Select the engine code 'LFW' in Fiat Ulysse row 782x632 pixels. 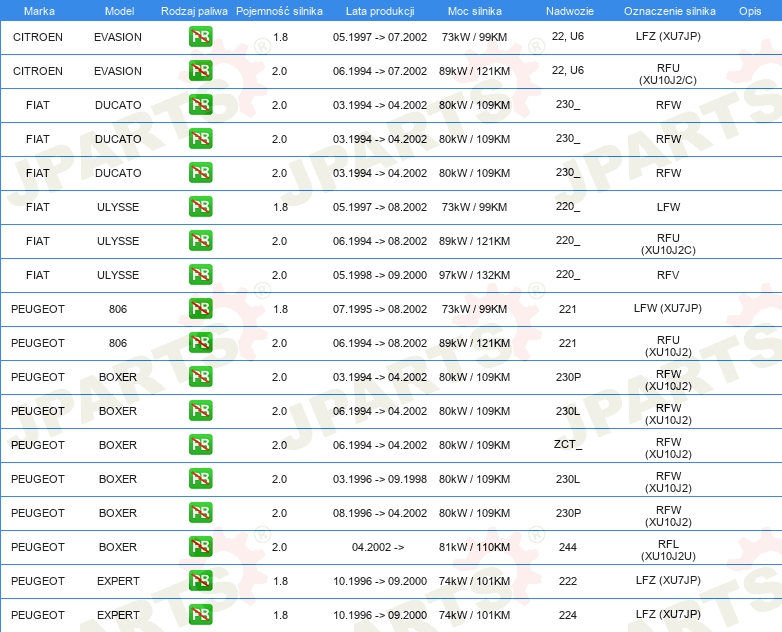[x=668, y=207]
